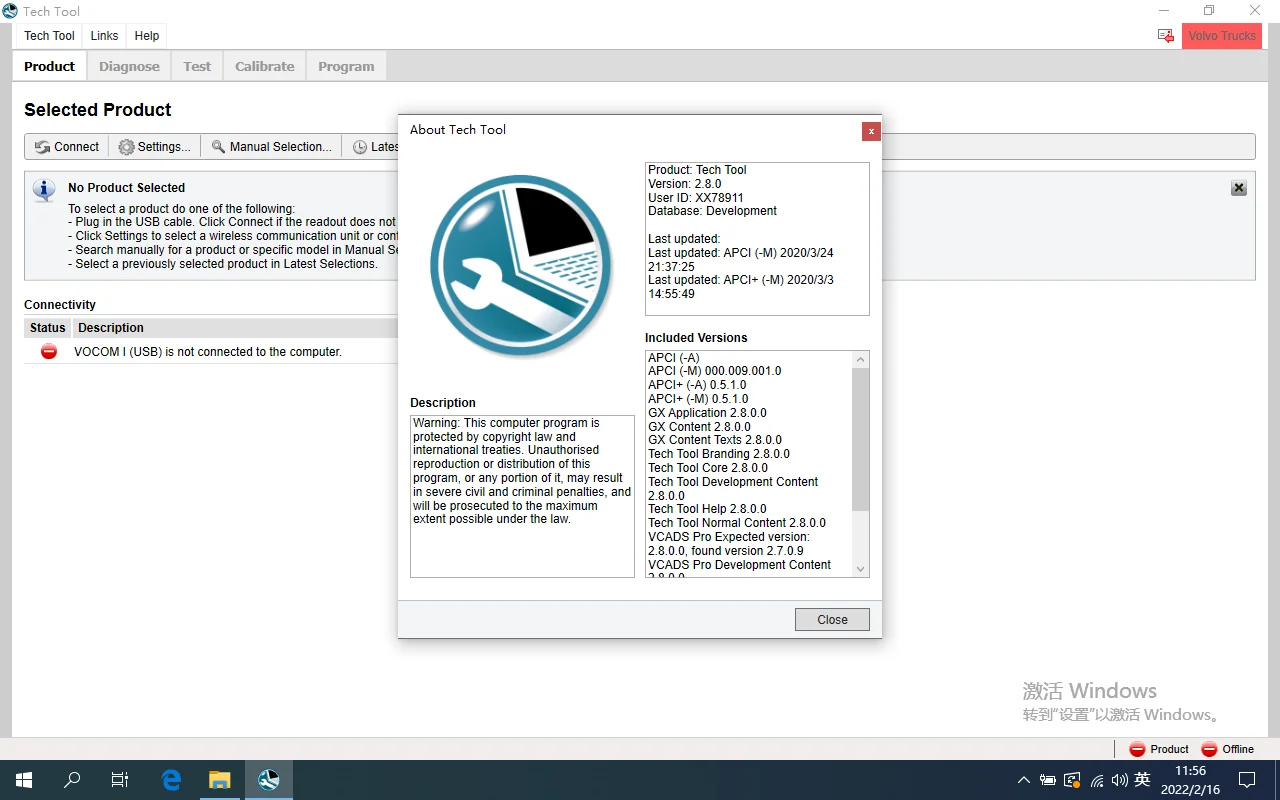1280x800 pixels.
Task: Click the battery icon in system tray
Action: (x=1048, y=780)
